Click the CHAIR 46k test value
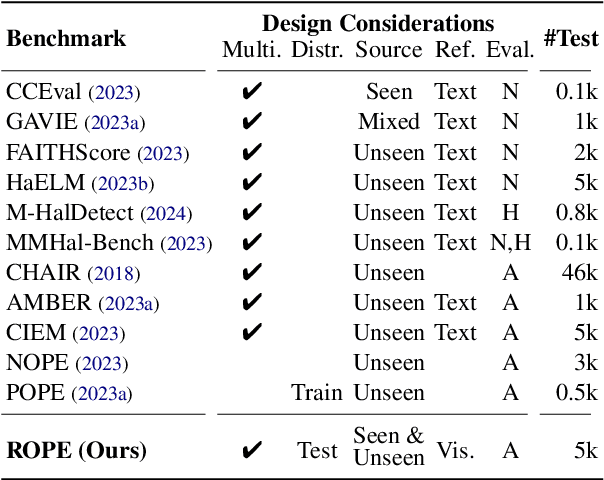Image resolution: width=604 pixels, height=480 pixels. [579, 273]
